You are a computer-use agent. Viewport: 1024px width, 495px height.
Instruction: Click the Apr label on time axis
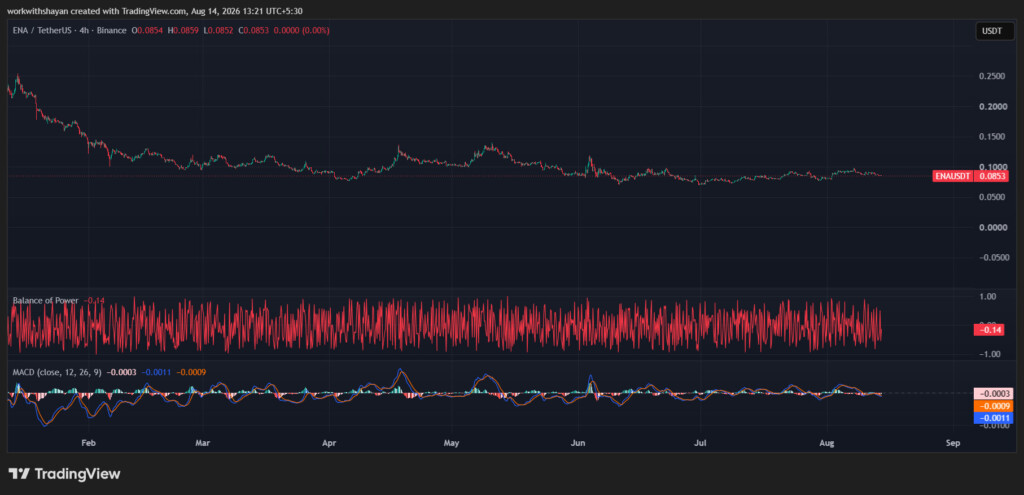(329, 443)
